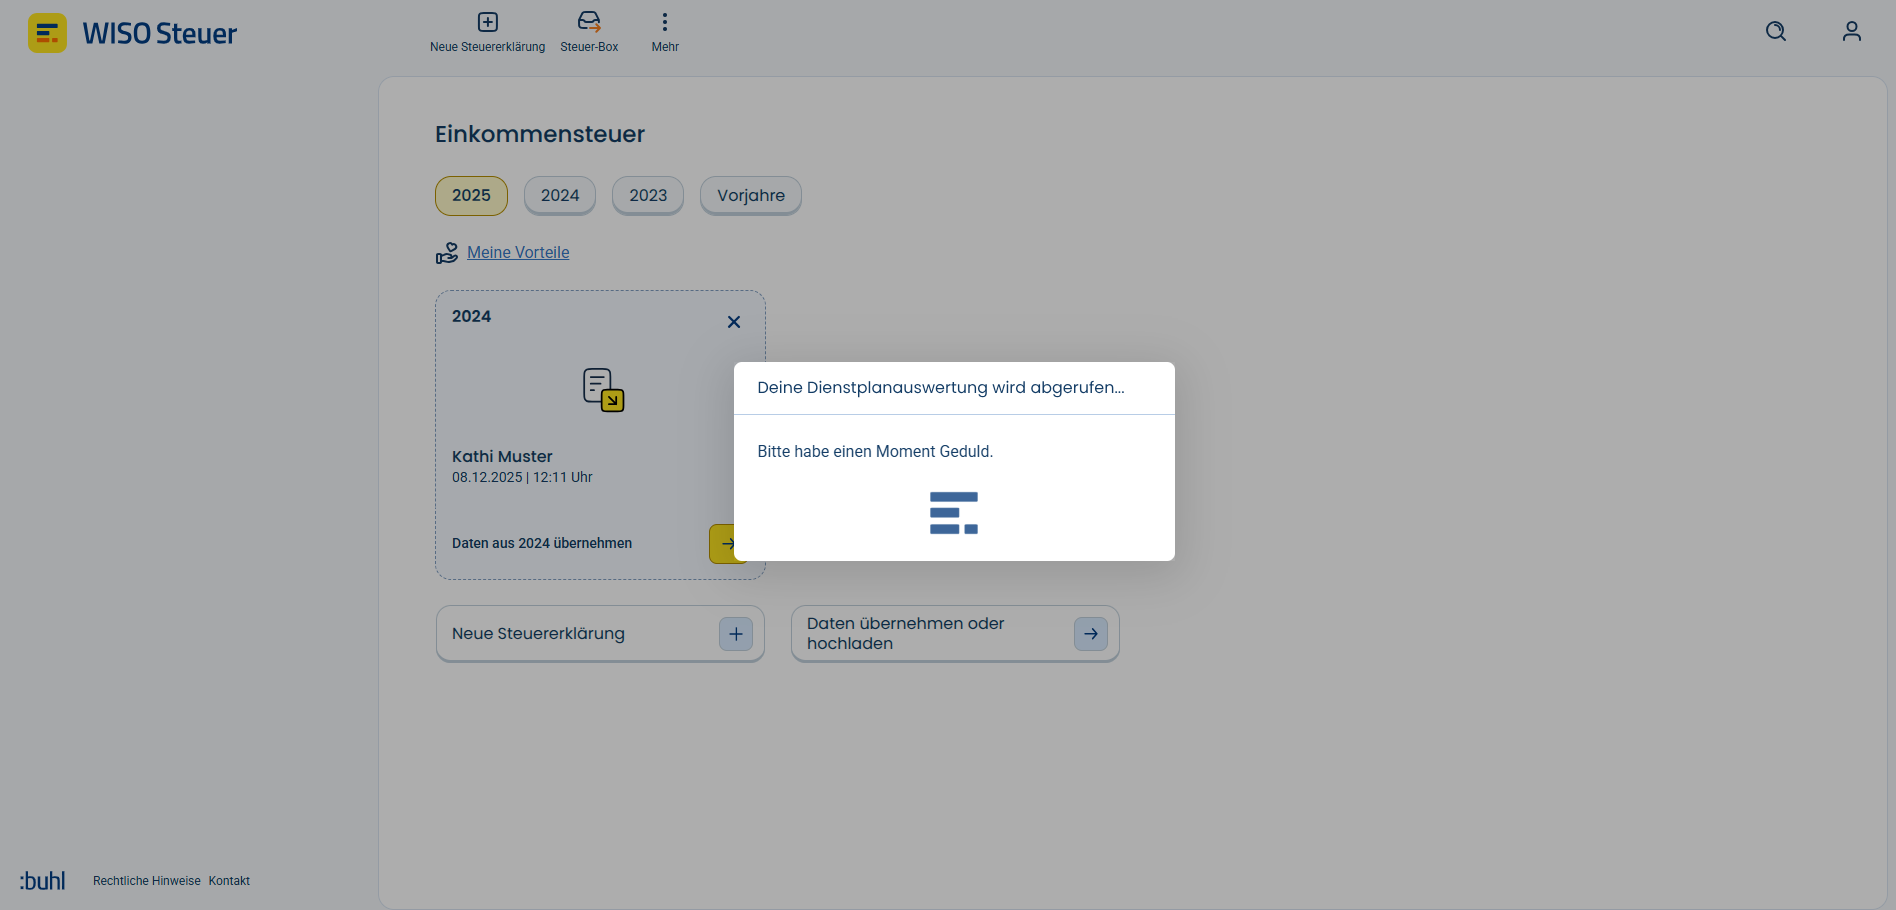Click Daten aus 2024 übernehmen text
The height and width of the screenshot is (910, 1896).
click(x=542, y=544)
